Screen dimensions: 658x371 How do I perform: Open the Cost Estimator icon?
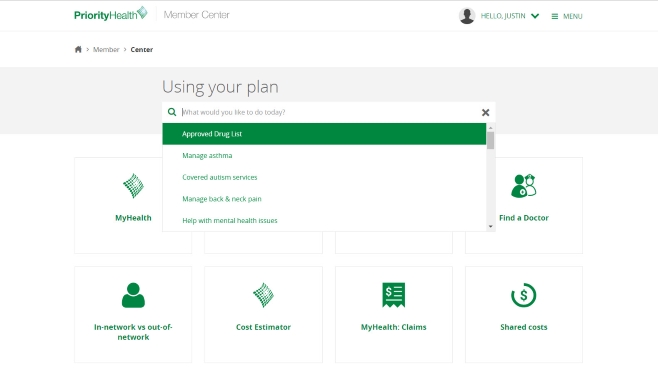pyautogui.click(x=264, y=295)
